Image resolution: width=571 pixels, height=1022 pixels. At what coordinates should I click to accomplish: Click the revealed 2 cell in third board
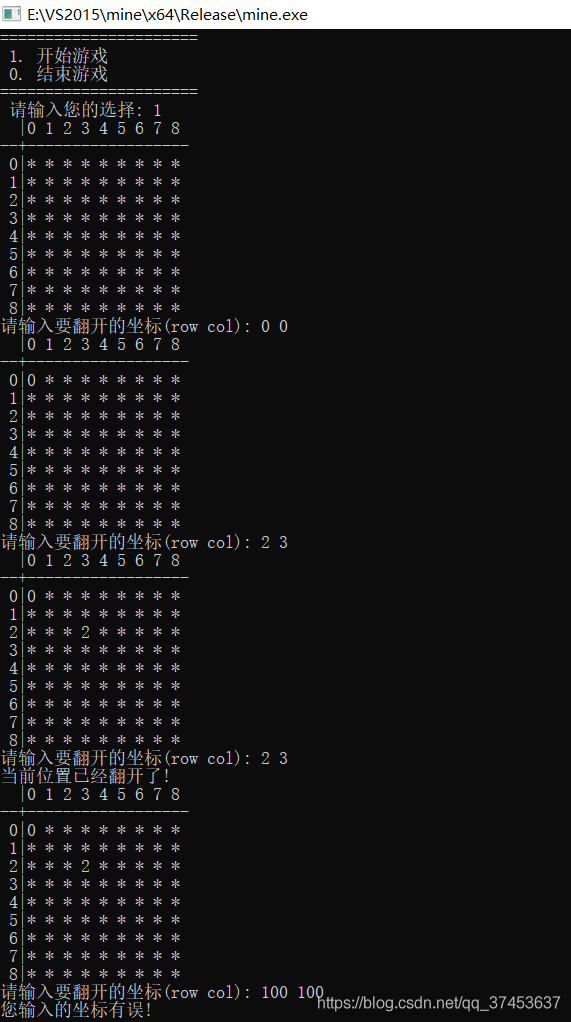[x=85, y=632]
